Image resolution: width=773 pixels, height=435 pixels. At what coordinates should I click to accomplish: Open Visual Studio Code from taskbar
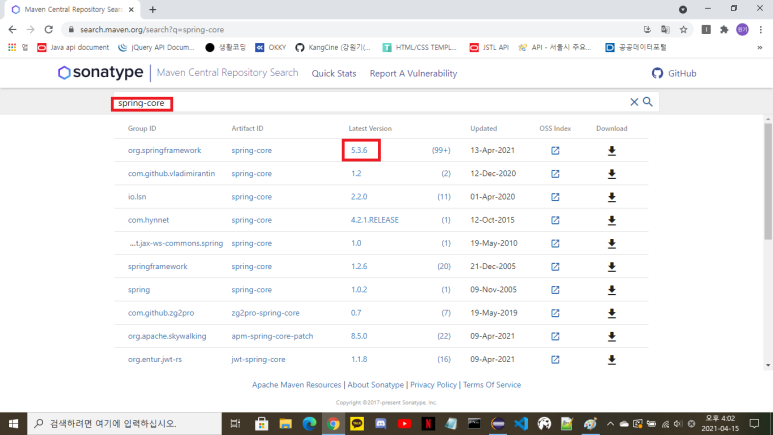[521, 424]
